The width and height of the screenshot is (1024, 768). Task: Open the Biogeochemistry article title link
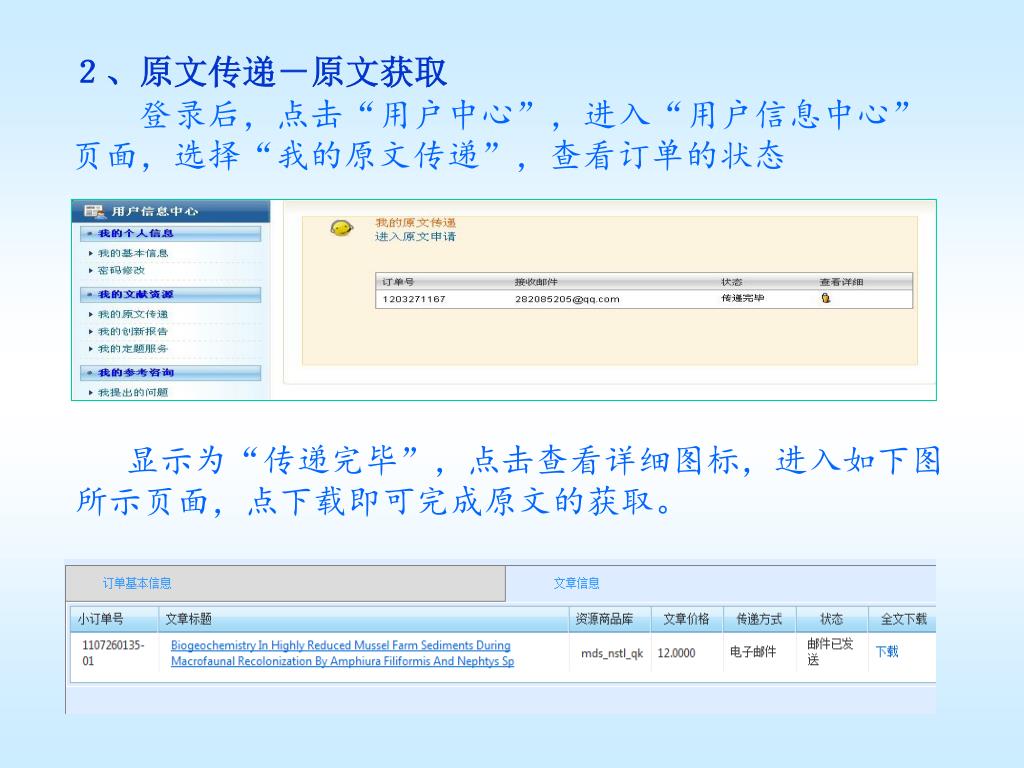pos(342,653)
